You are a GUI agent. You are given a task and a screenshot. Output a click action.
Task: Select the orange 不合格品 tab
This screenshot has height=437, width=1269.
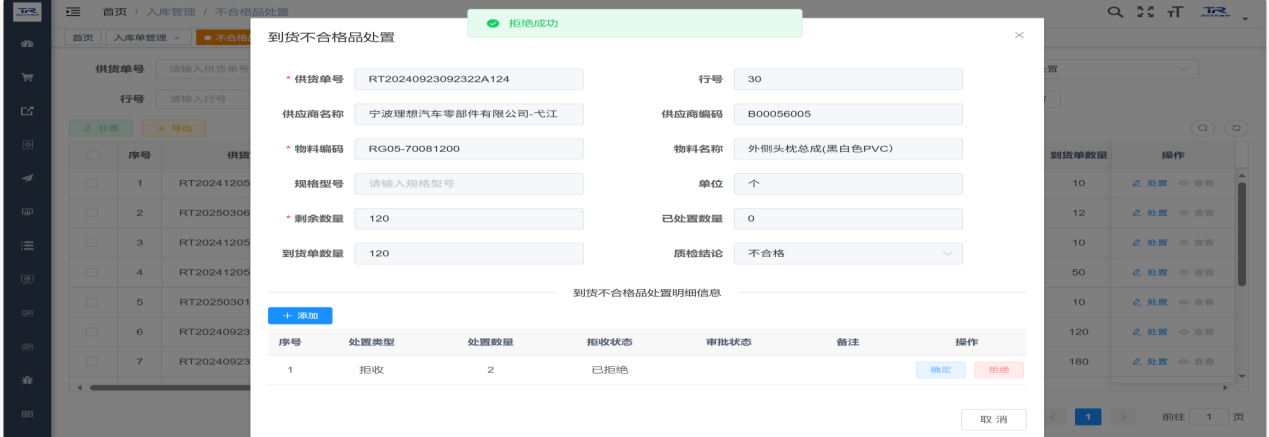(223, 37)
